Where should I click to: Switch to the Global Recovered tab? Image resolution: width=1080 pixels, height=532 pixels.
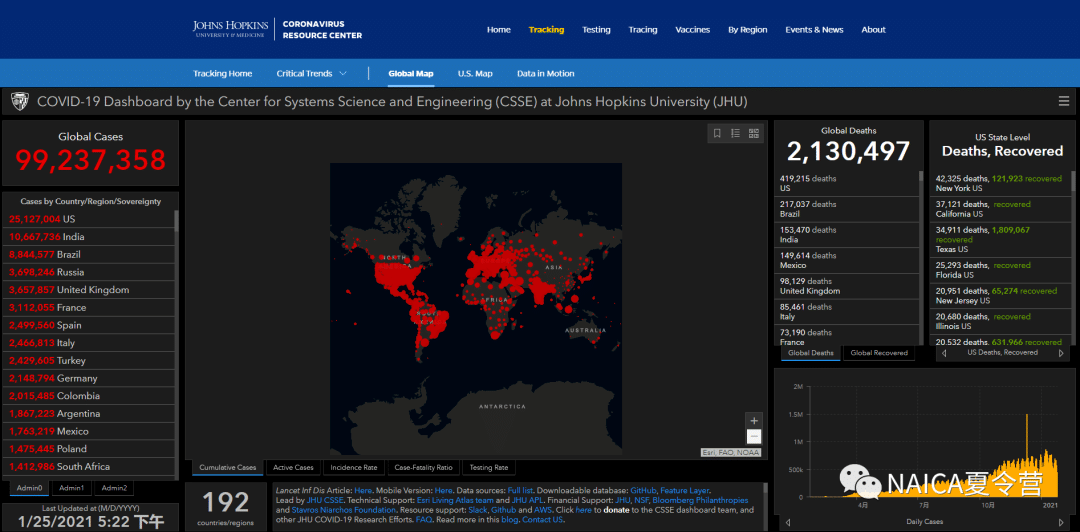pos(878,353)
